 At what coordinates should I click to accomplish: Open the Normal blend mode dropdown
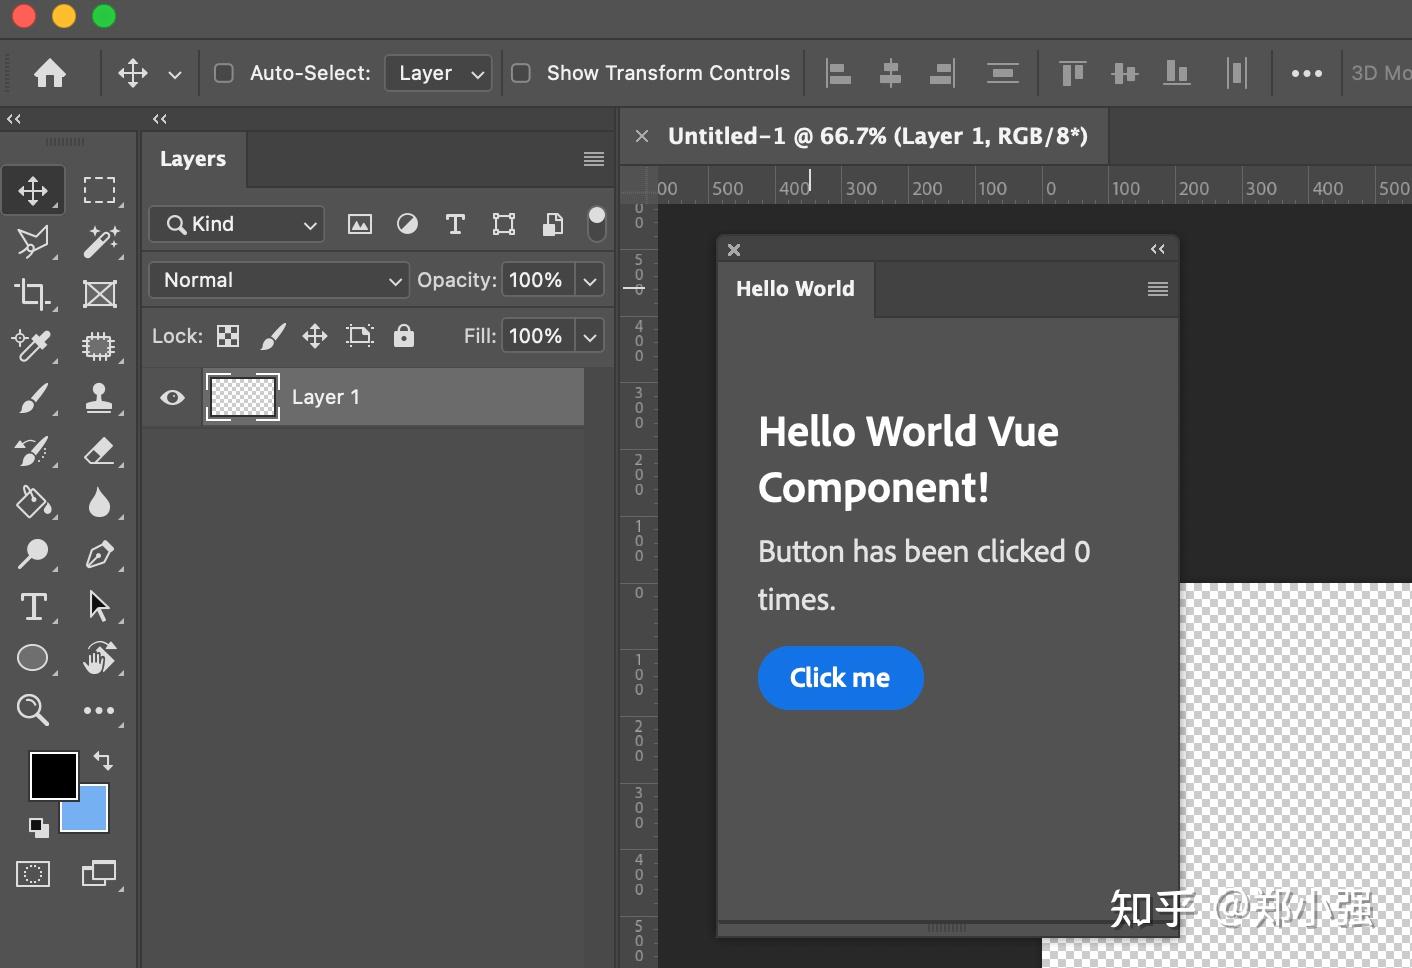(x=278, y=280)
